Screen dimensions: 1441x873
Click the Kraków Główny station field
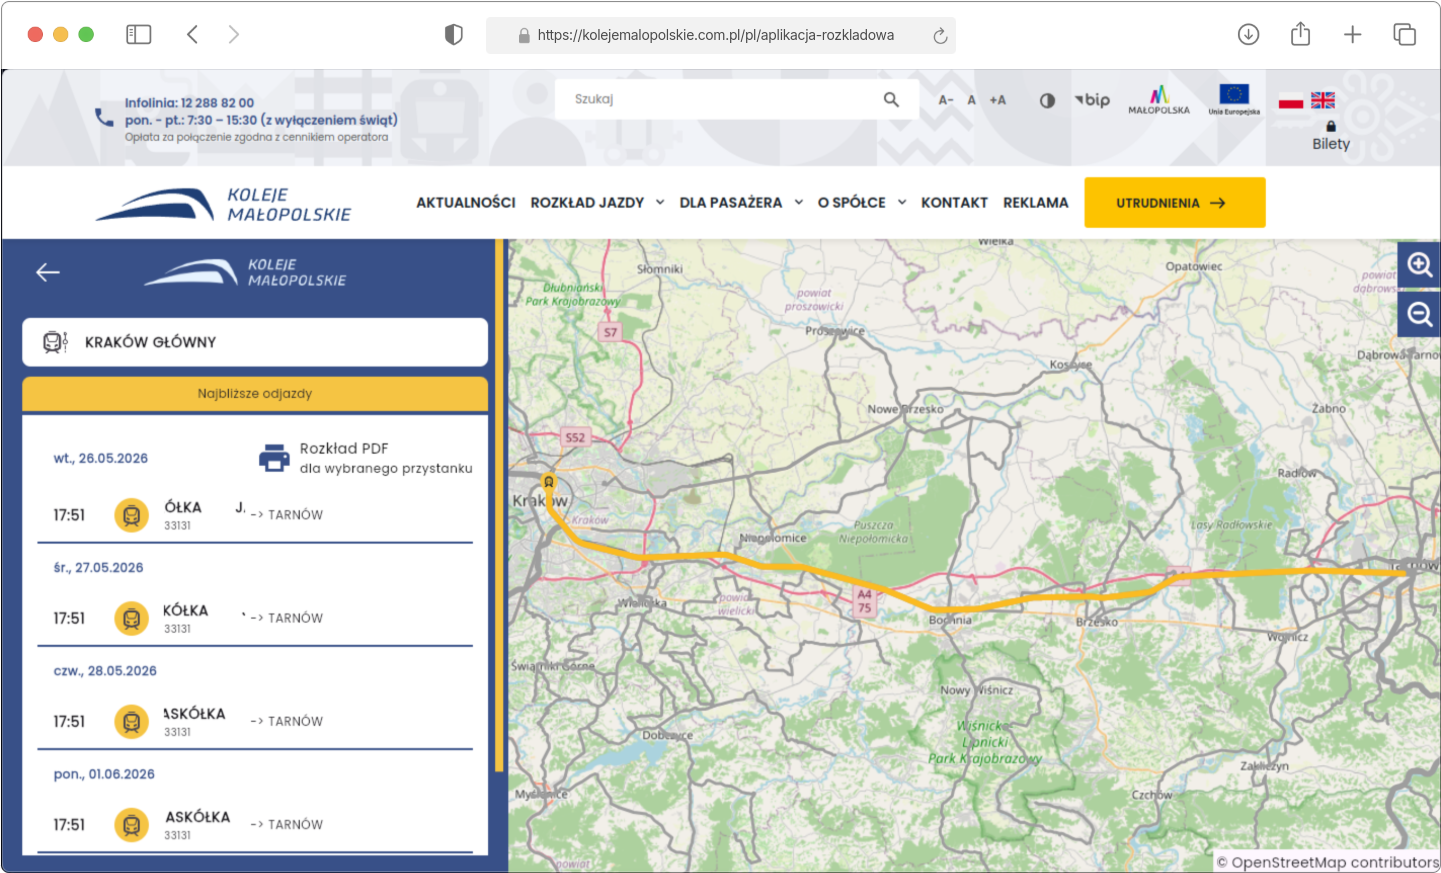255,342
